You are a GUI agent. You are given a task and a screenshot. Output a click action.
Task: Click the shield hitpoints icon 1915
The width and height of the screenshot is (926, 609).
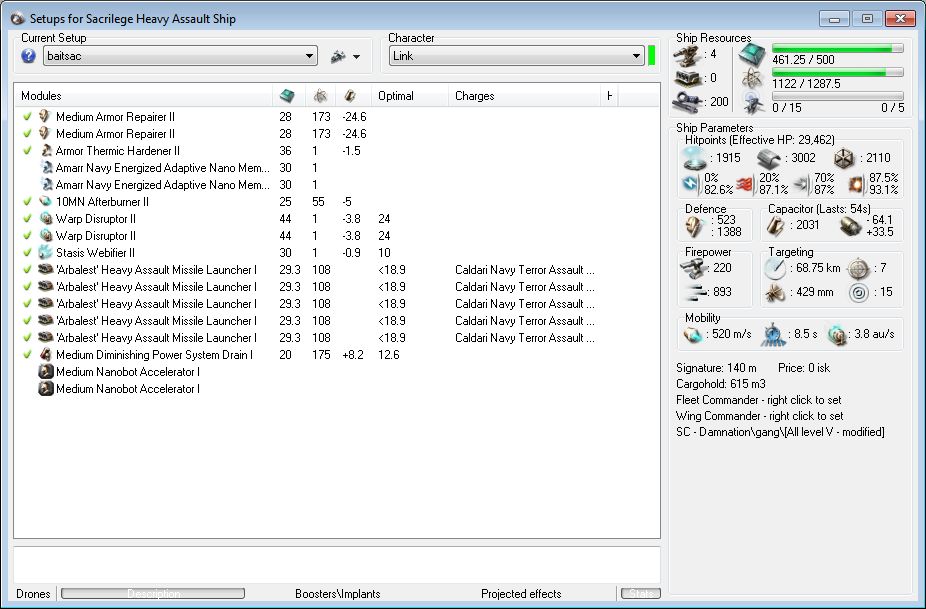[x=694, y=158]
